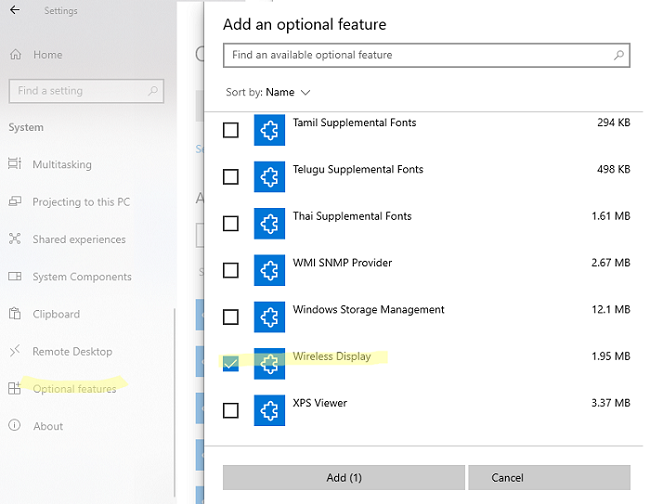Screen dimensions: 650x504
Task: Click the Clipboard sidebar icon
Action: click(x=15, y=313)
